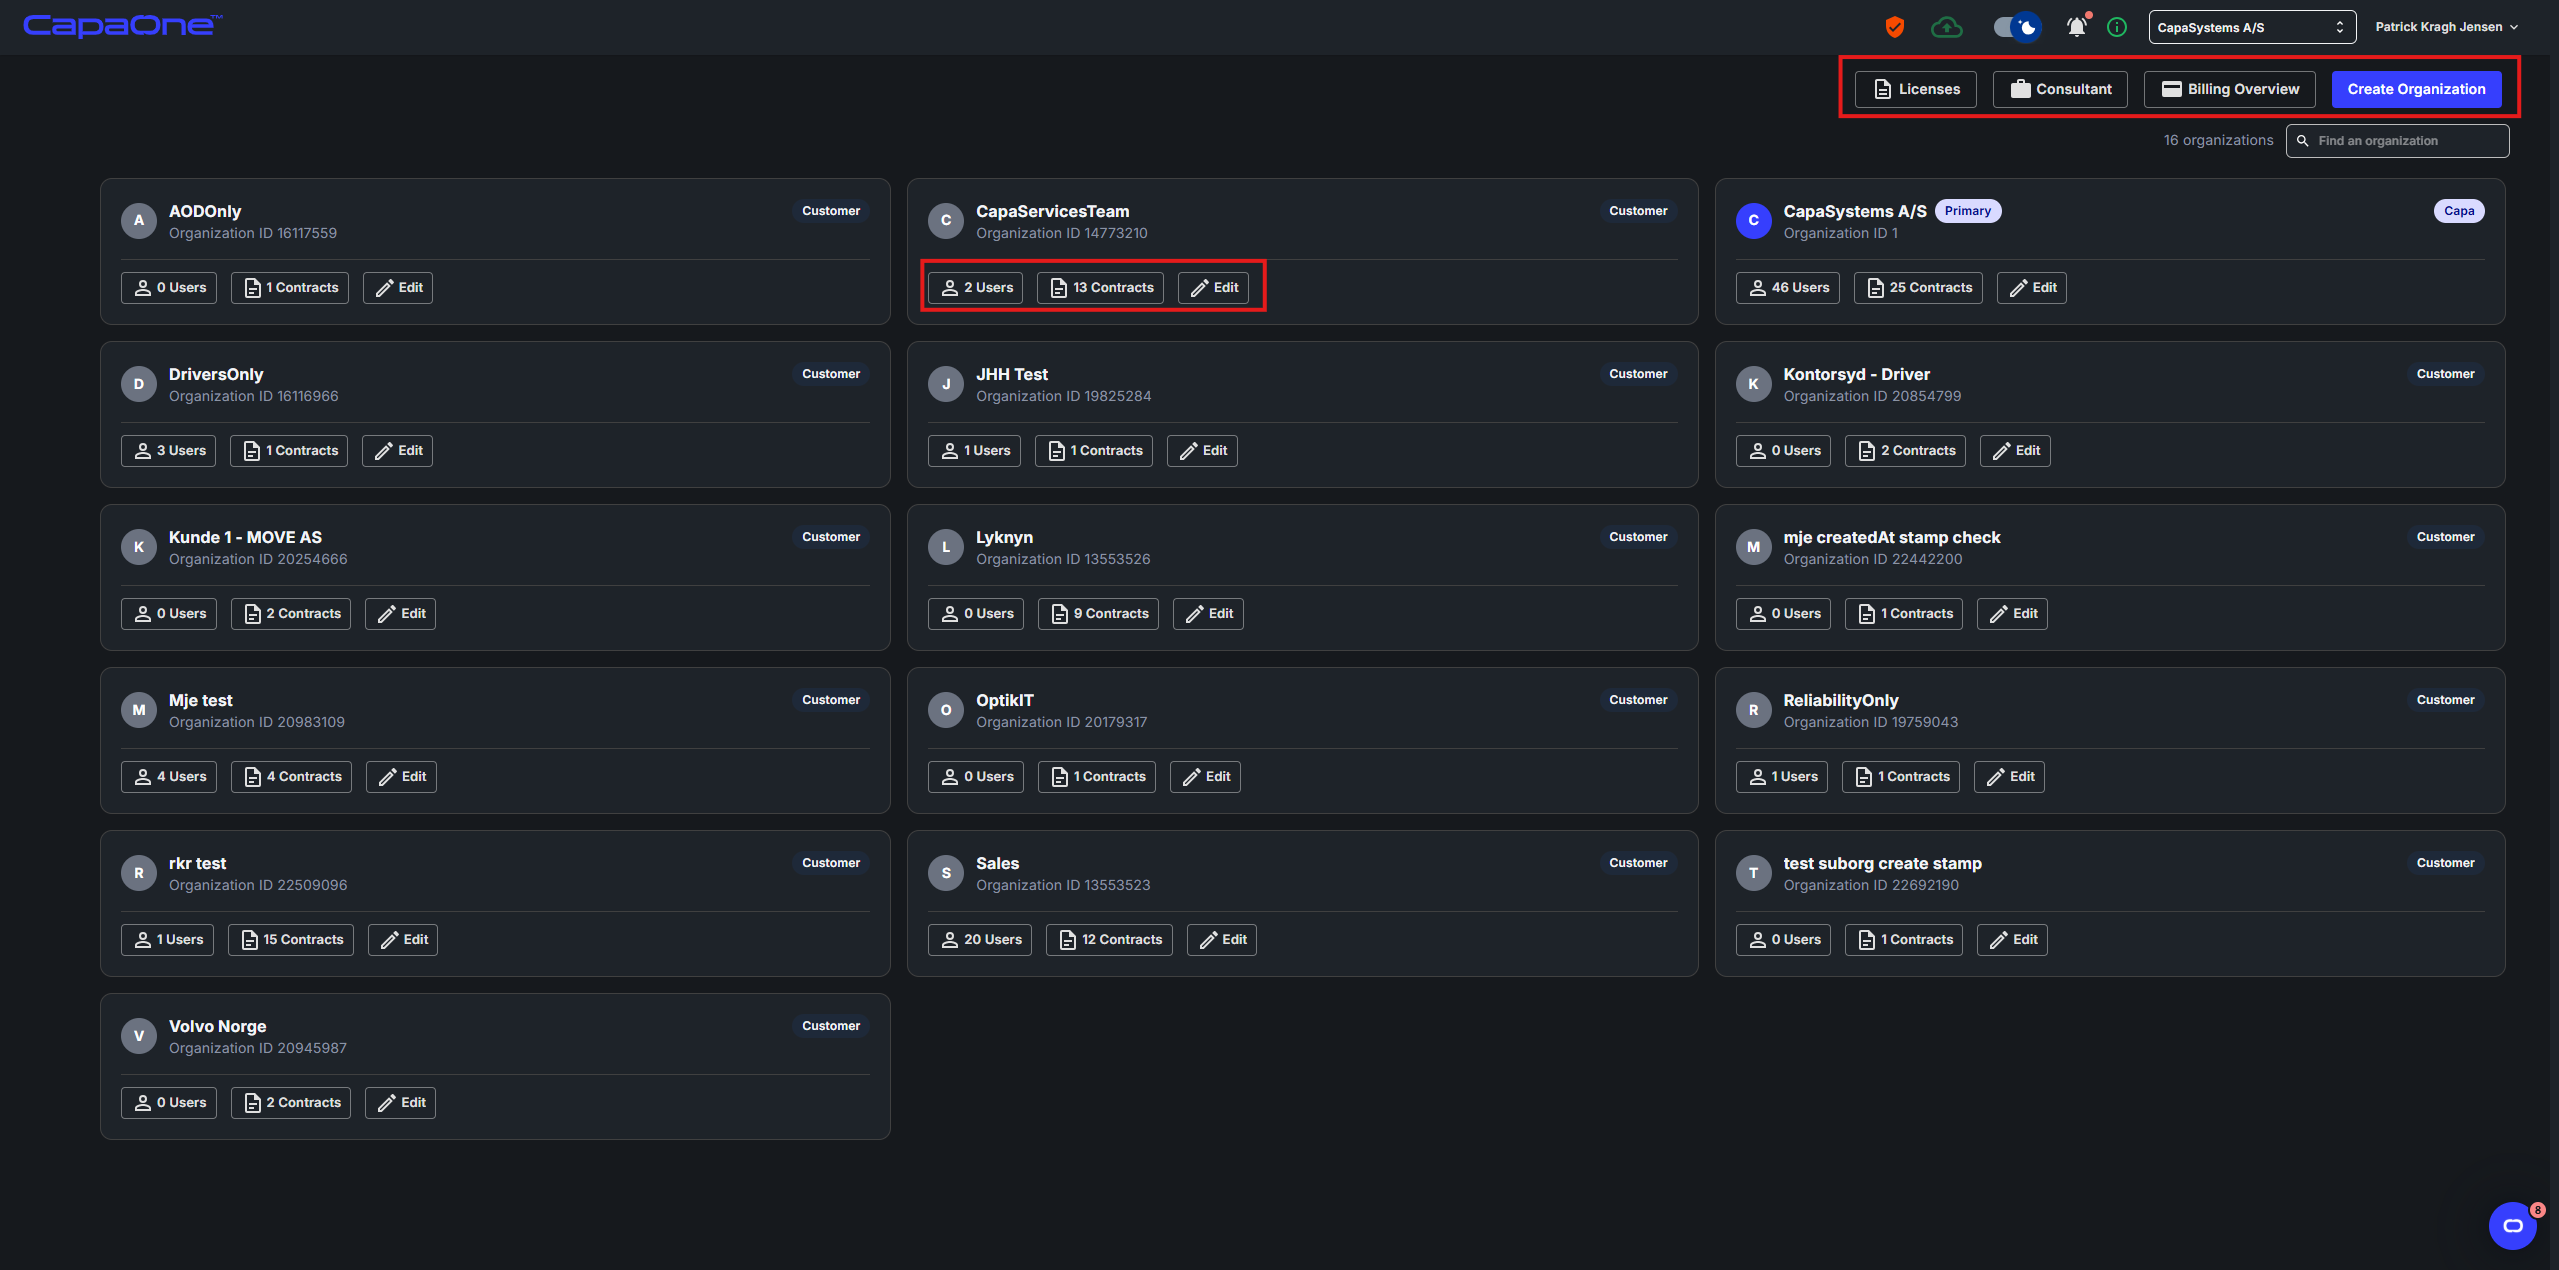
Task: Focus the Find an organization search field
Action: [x=2397, y=141]
